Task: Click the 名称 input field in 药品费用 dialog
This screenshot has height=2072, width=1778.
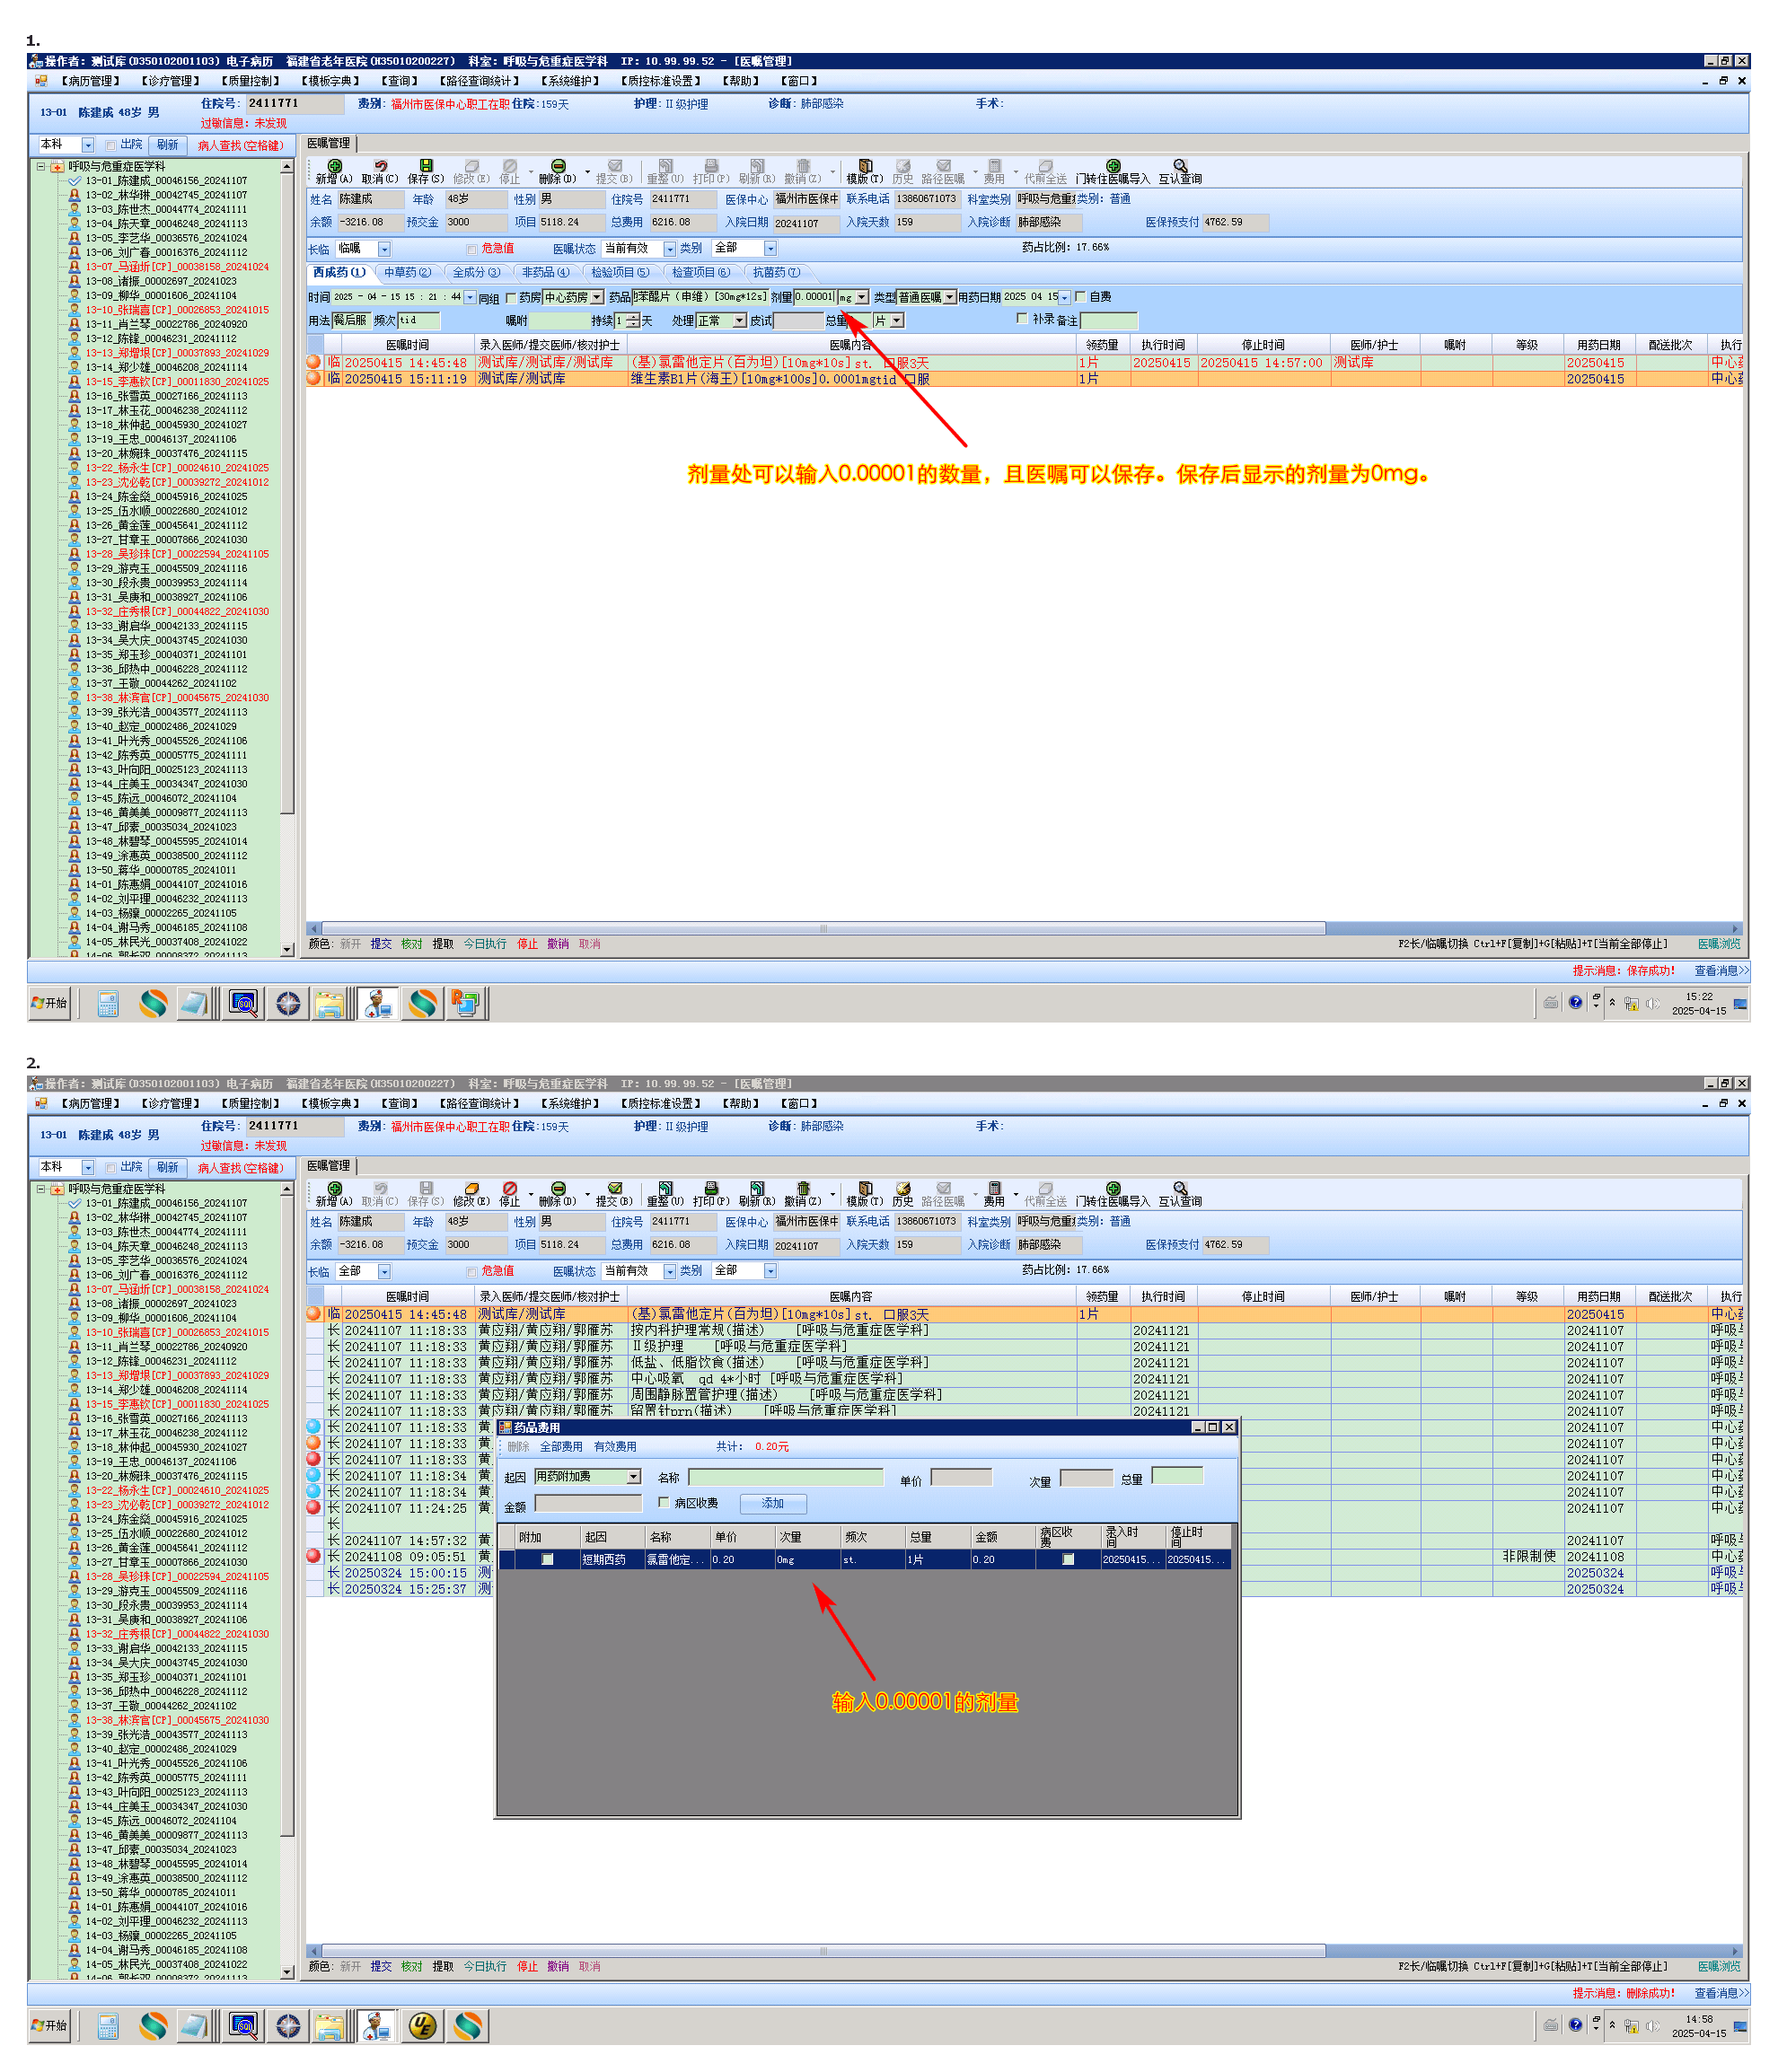Action: point(785,1477)
